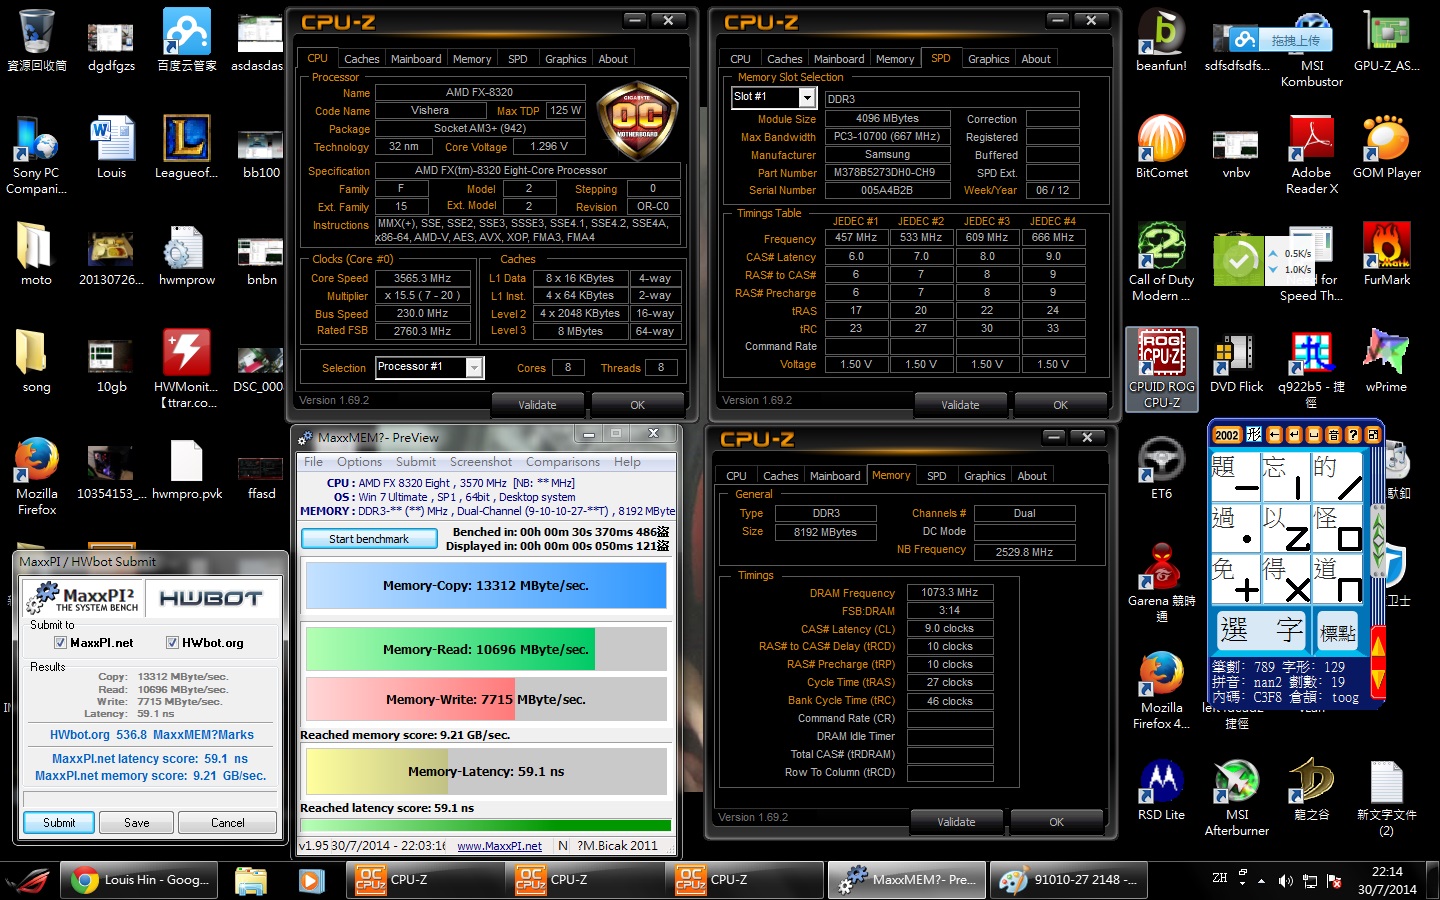Viewport: 1440px width, 900px height.
Task: Open the RSD Lite desktop icon
Action: (1162, 789)
